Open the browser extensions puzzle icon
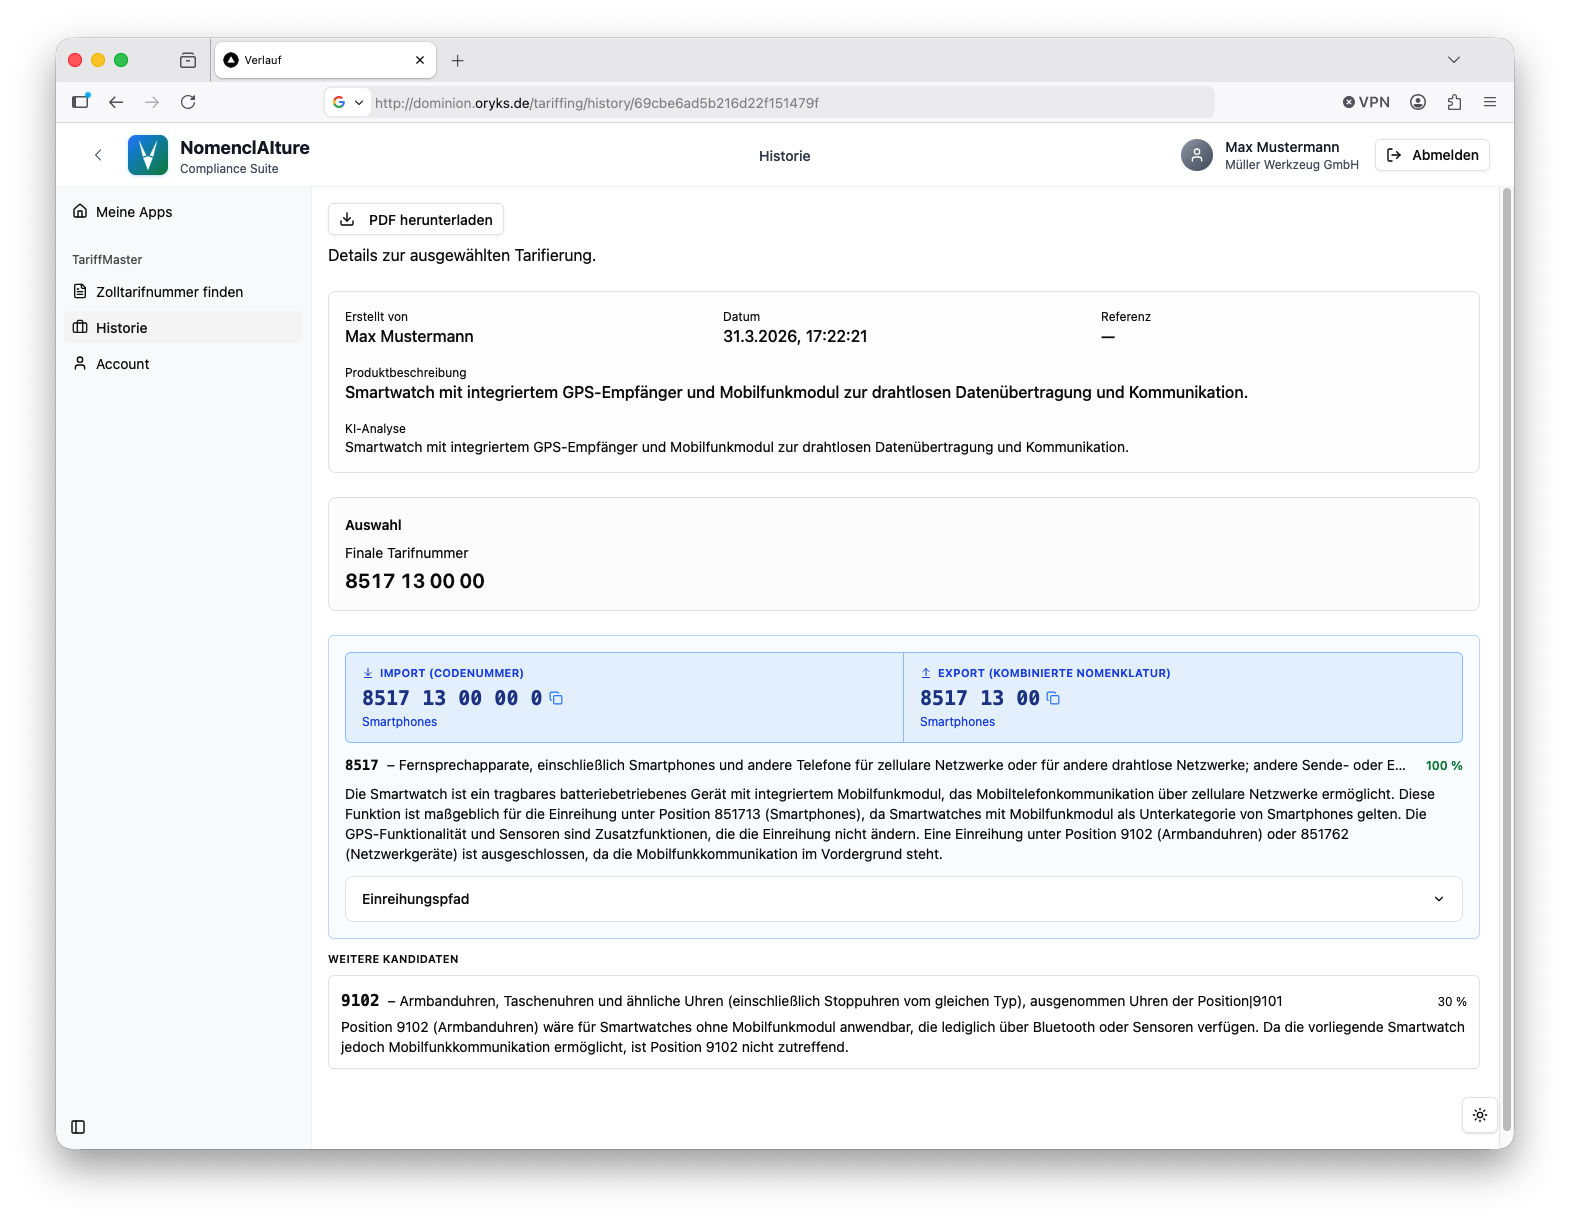The width and height of the screenshot is (1570, 1223). 1454,102
